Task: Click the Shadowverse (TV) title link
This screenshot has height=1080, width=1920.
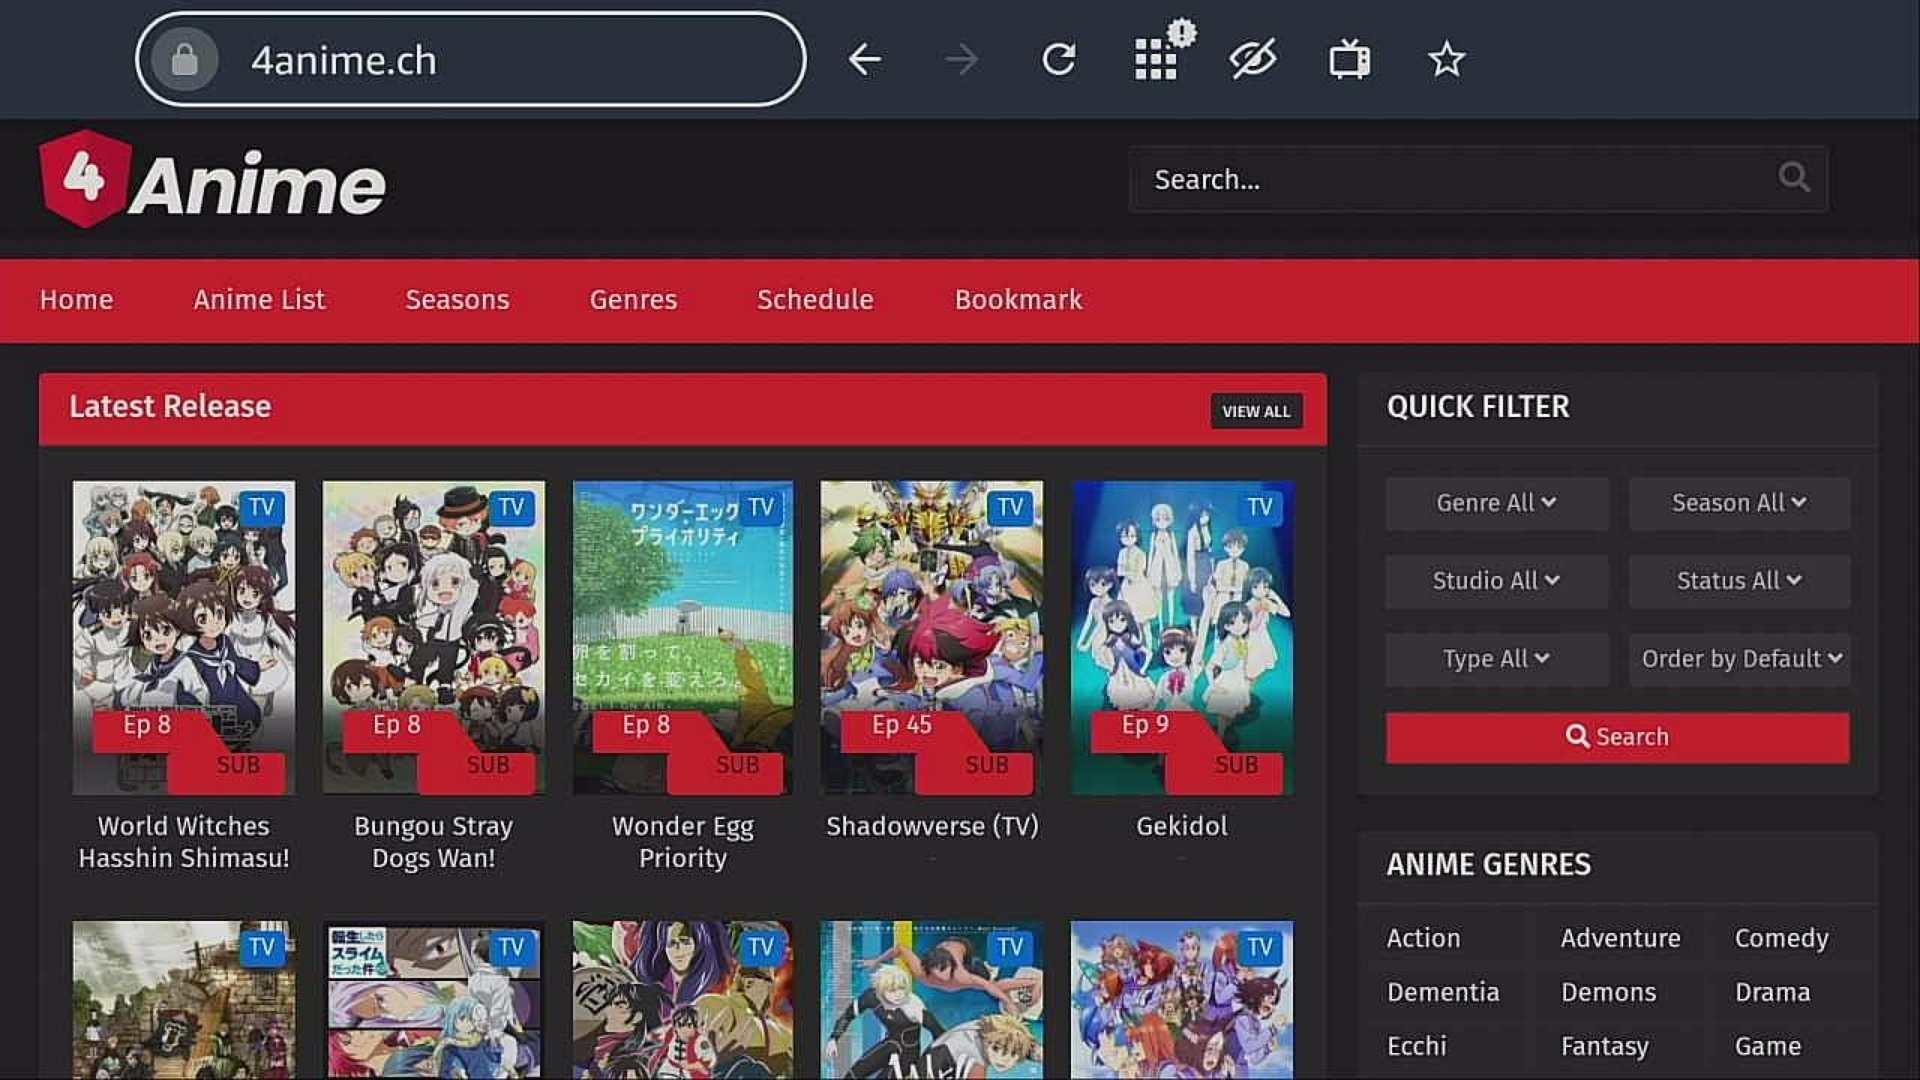Action: tap(932, 826)
